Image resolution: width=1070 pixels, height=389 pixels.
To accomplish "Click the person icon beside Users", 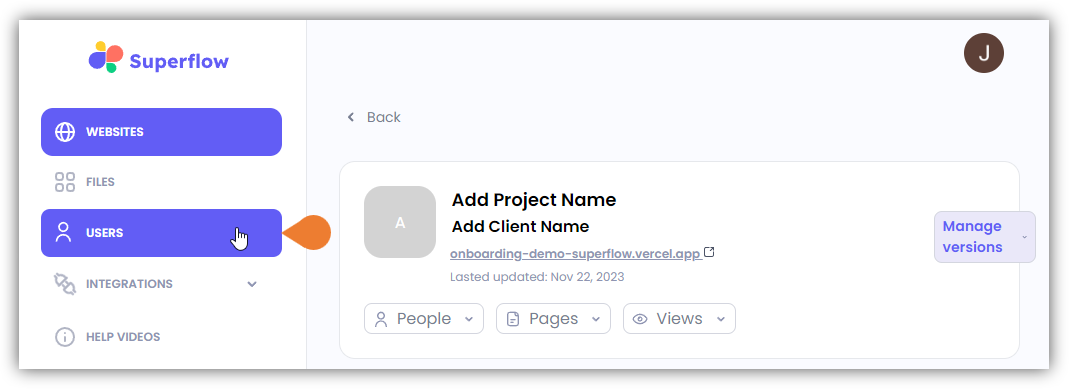I will point(63,233).
